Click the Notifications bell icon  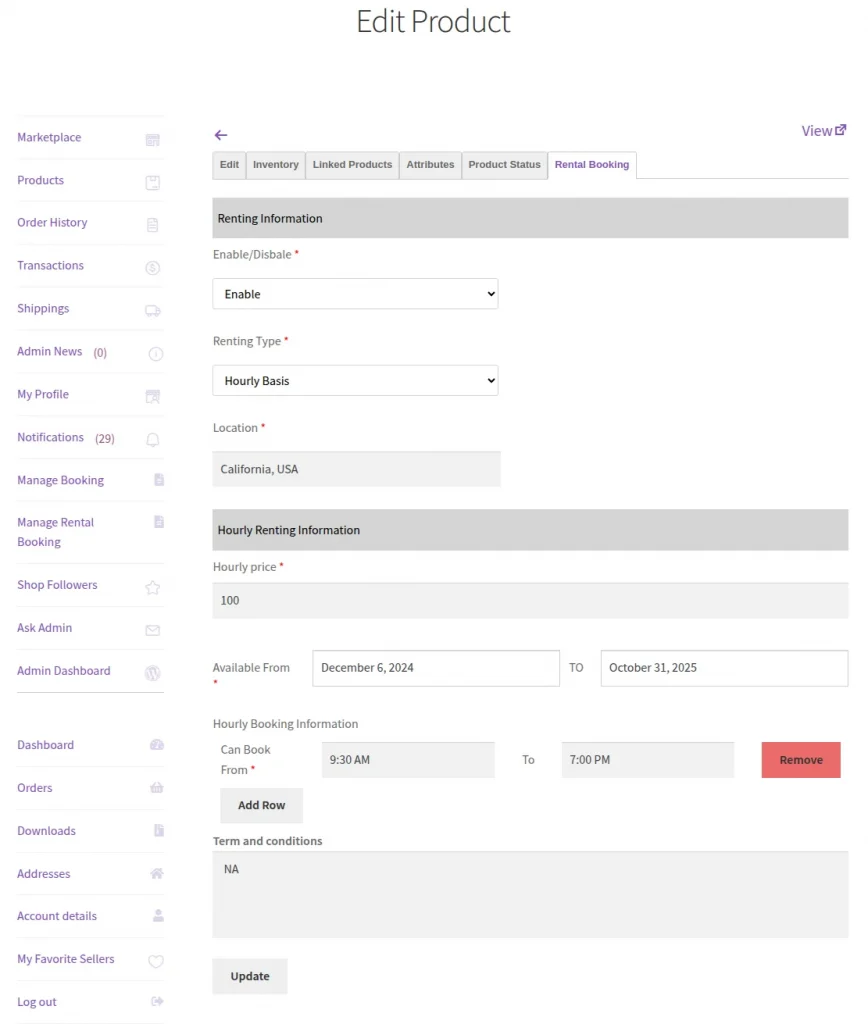pyautogui.click(x=153, y=440)
